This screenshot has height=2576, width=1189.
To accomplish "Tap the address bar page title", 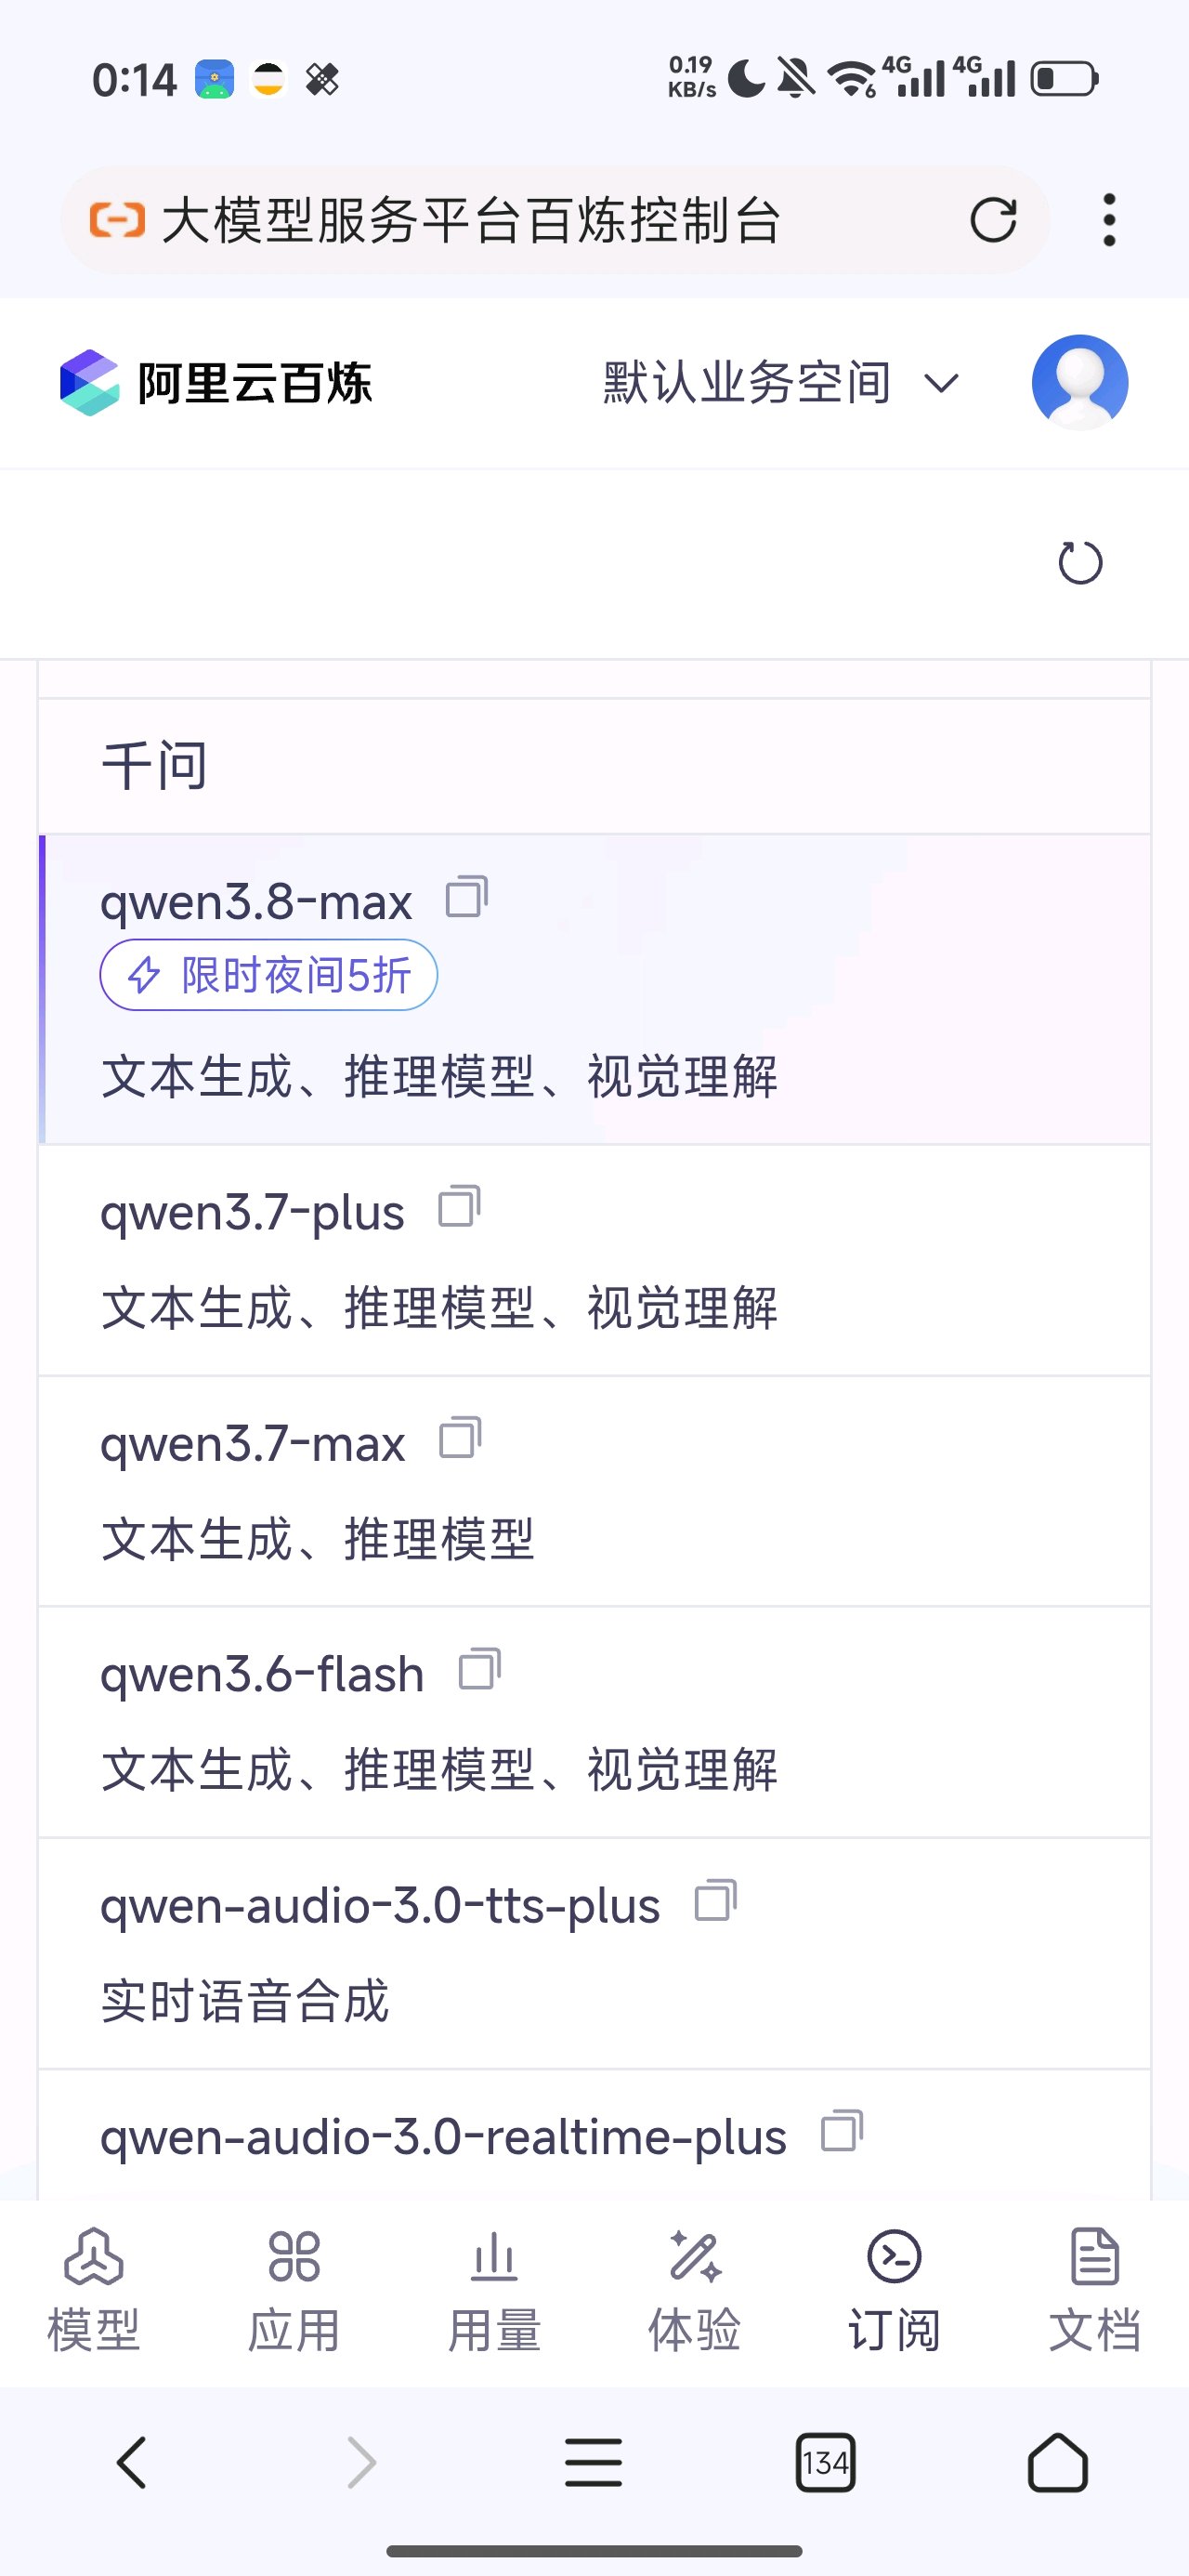I will coord(470,220).
